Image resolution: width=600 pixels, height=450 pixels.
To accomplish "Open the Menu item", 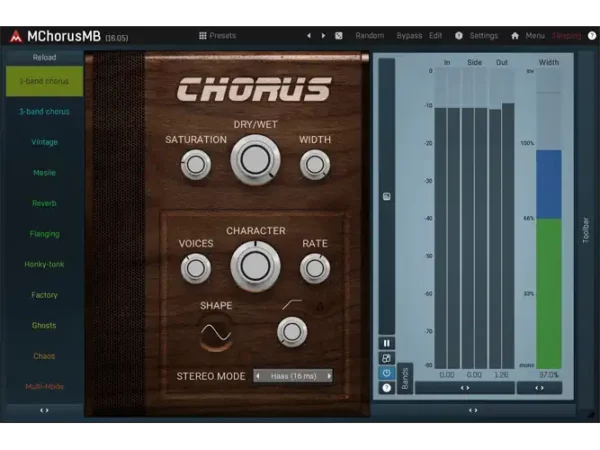I will click(535, 36).
